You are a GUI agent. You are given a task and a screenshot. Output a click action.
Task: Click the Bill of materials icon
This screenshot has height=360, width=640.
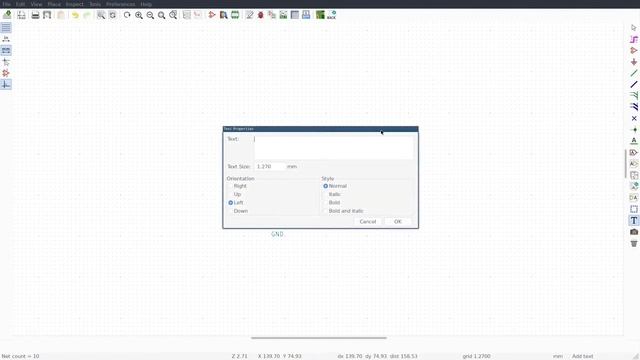[x=306, y=15]
